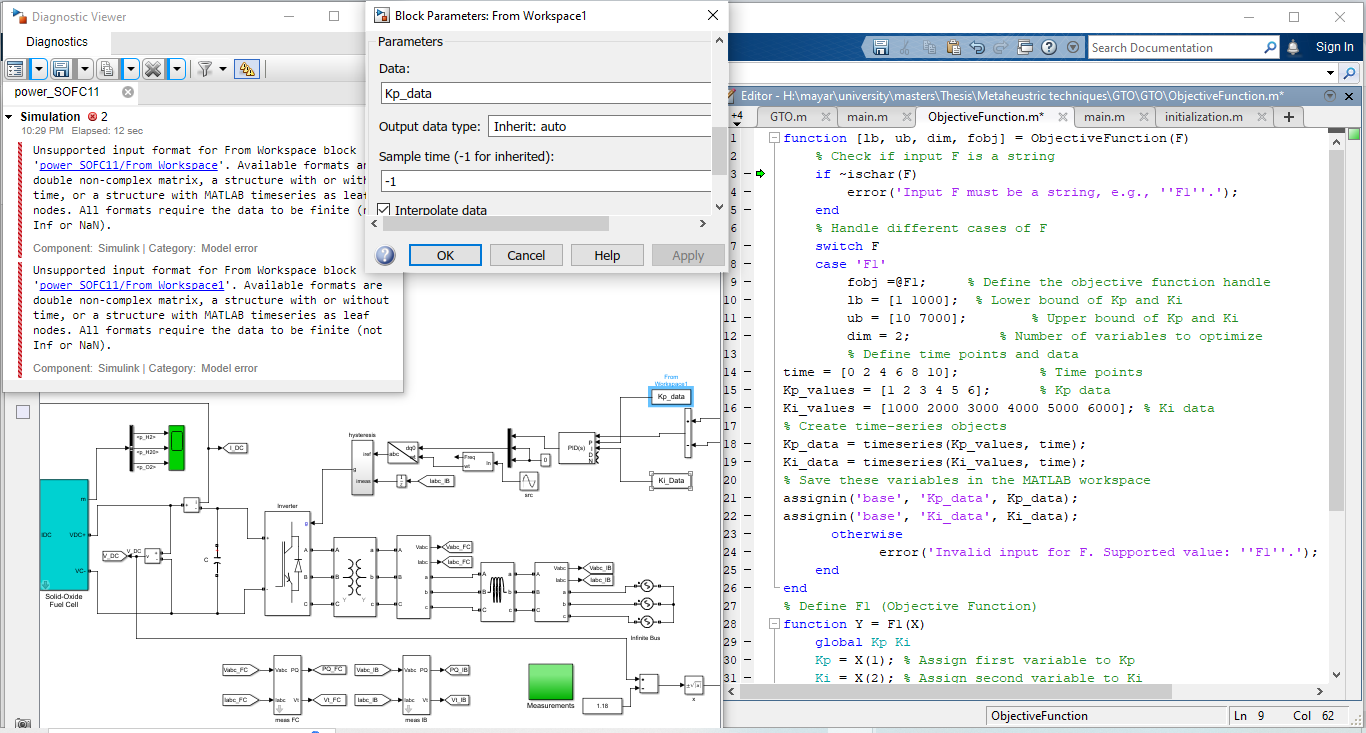Click the notification bell icon
The image size is (1366, 733).
tap(1293, 47)
